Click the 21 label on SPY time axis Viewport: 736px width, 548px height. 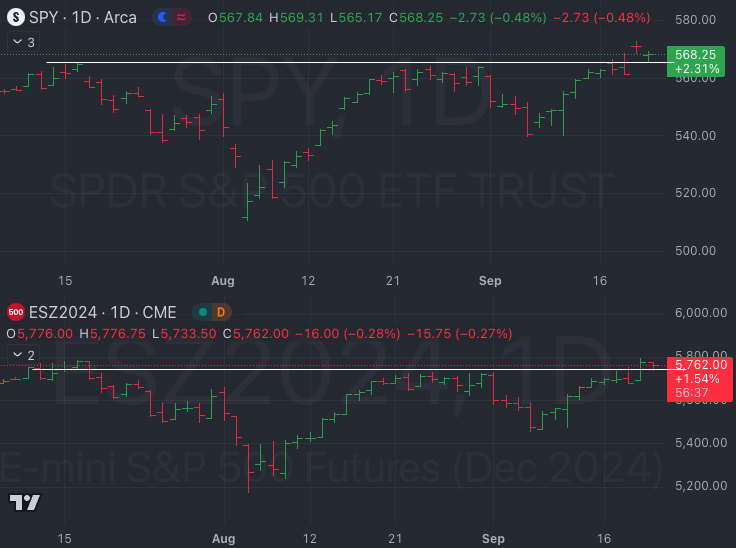393,281
